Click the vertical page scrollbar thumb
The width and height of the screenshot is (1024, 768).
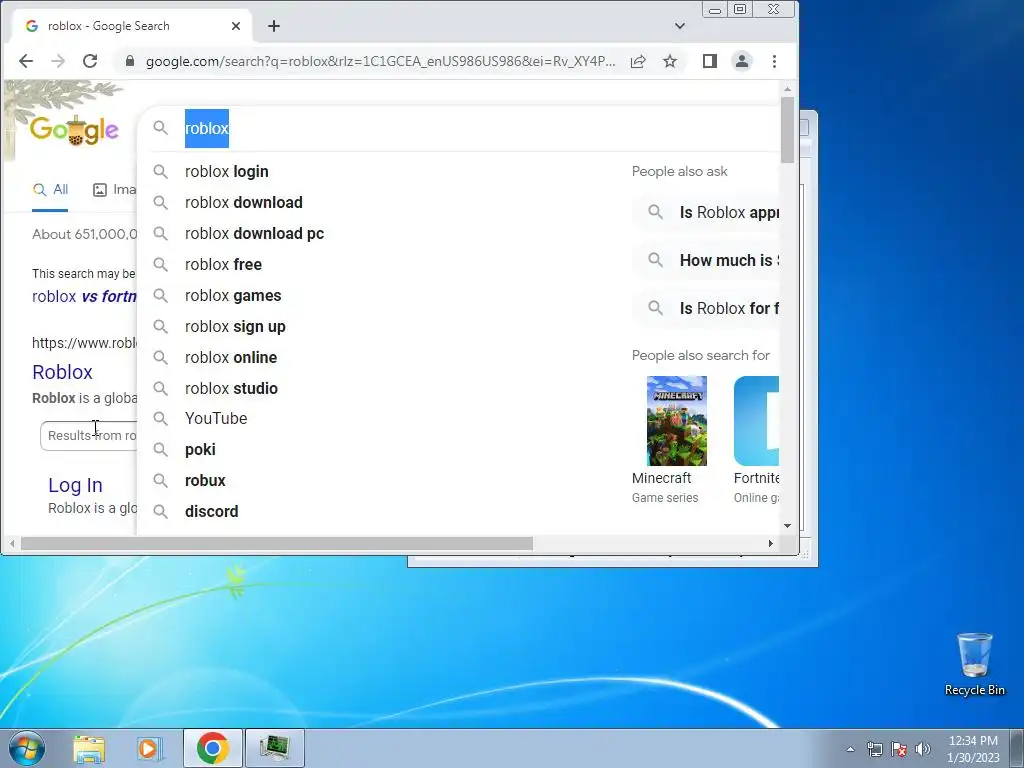pos(788,129)
